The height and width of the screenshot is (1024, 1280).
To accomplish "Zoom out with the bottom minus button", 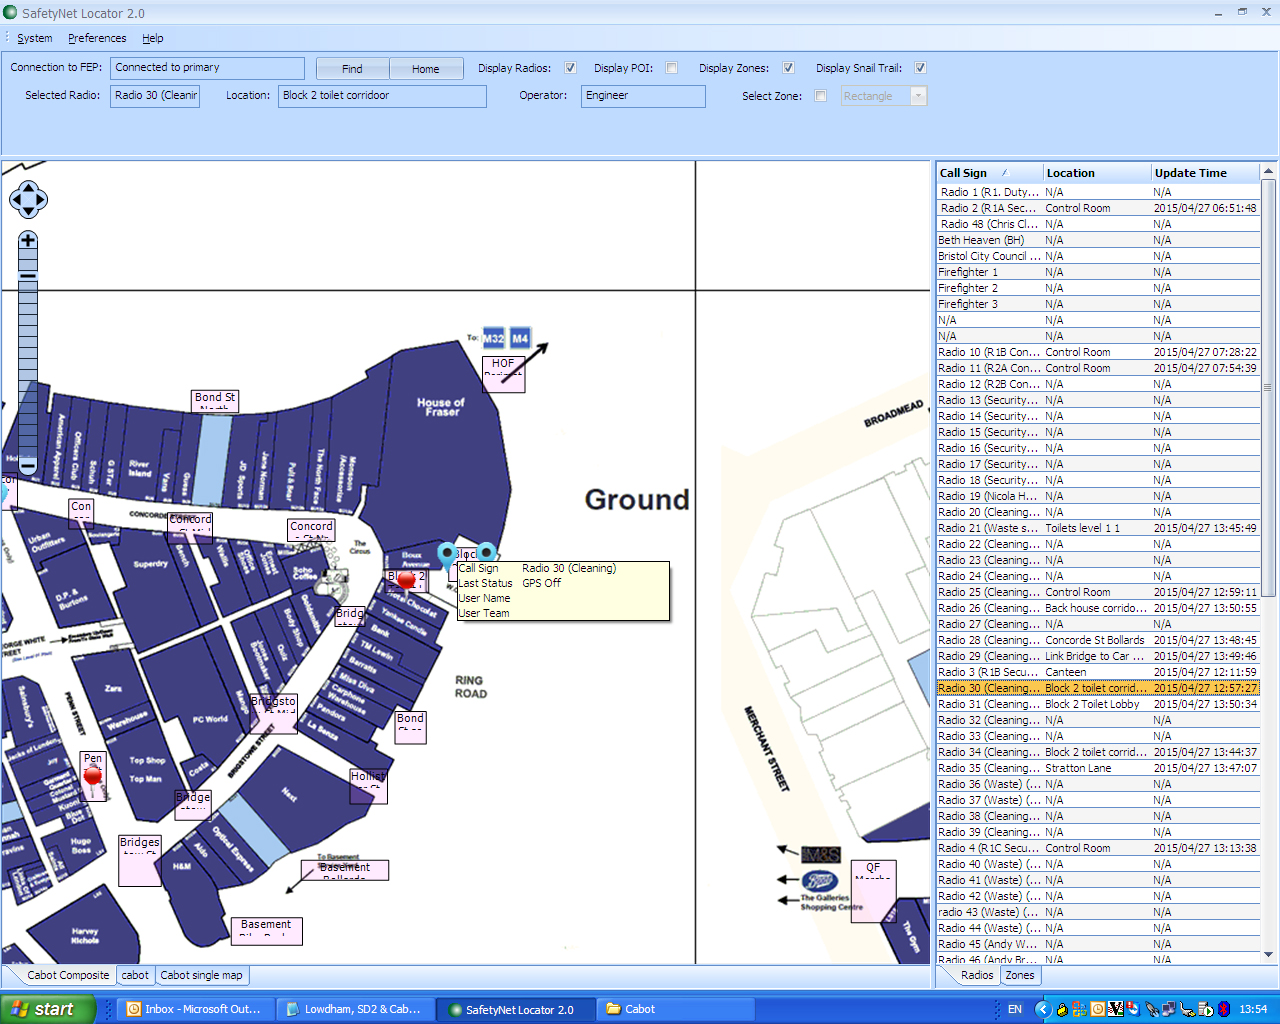I will pyautogui.click(x=28, y=466).
